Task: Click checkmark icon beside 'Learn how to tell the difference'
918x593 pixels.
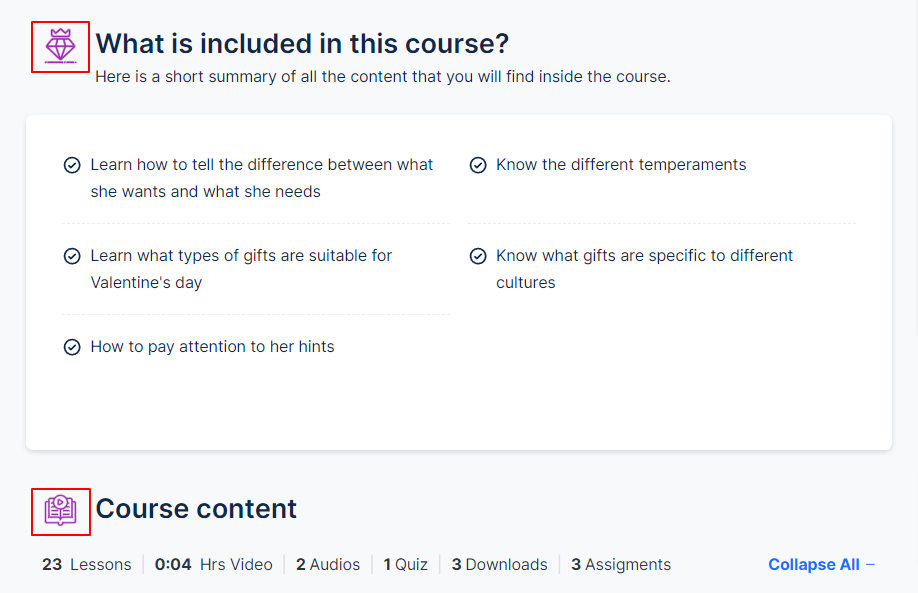Action: point(72,166)
